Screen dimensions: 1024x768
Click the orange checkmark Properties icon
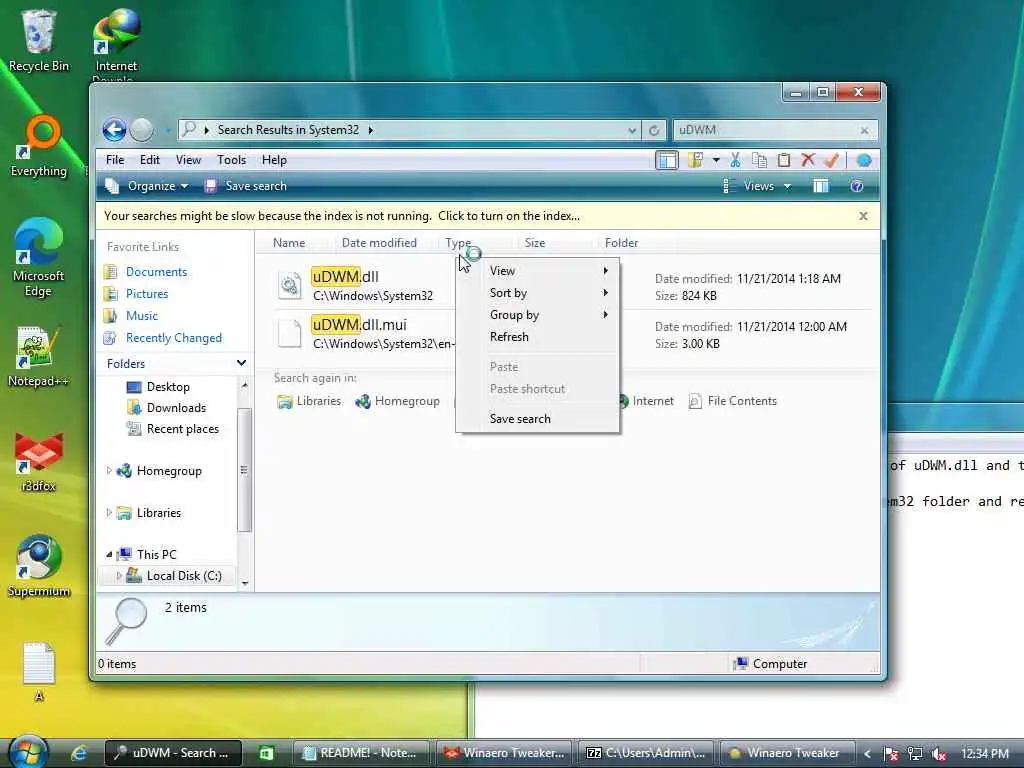click(x=831, y=160)
